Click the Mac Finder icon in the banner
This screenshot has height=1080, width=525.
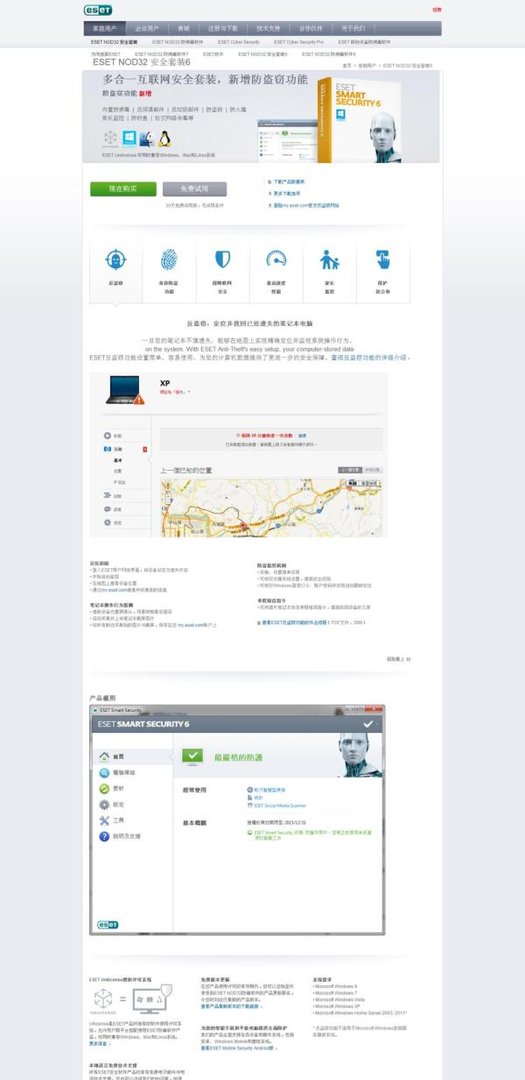pyautogui.click(x=146, y=138)
